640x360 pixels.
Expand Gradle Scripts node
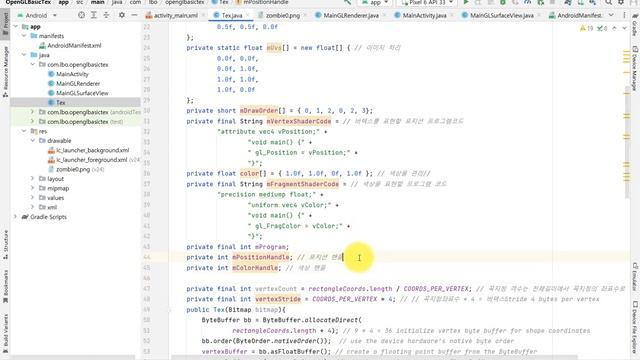[x=16, y=217]
